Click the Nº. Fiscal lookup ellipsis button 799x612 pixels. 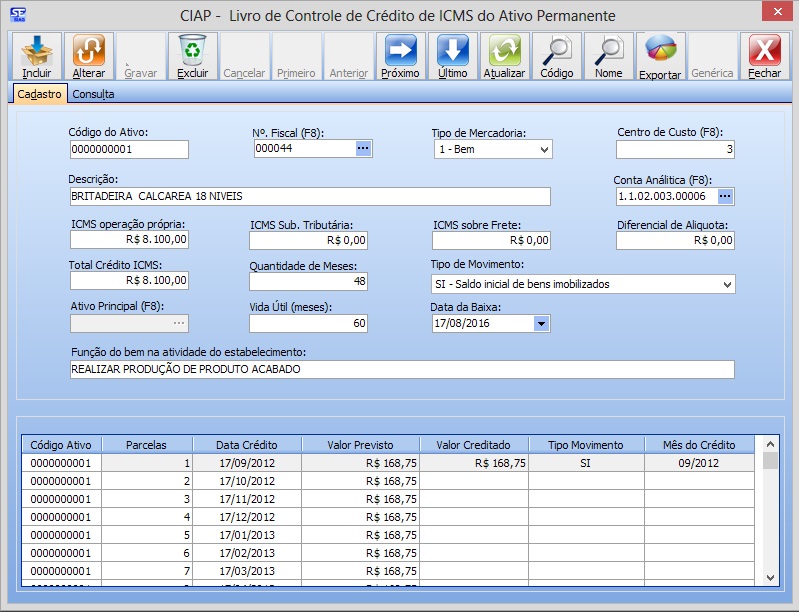362,148
